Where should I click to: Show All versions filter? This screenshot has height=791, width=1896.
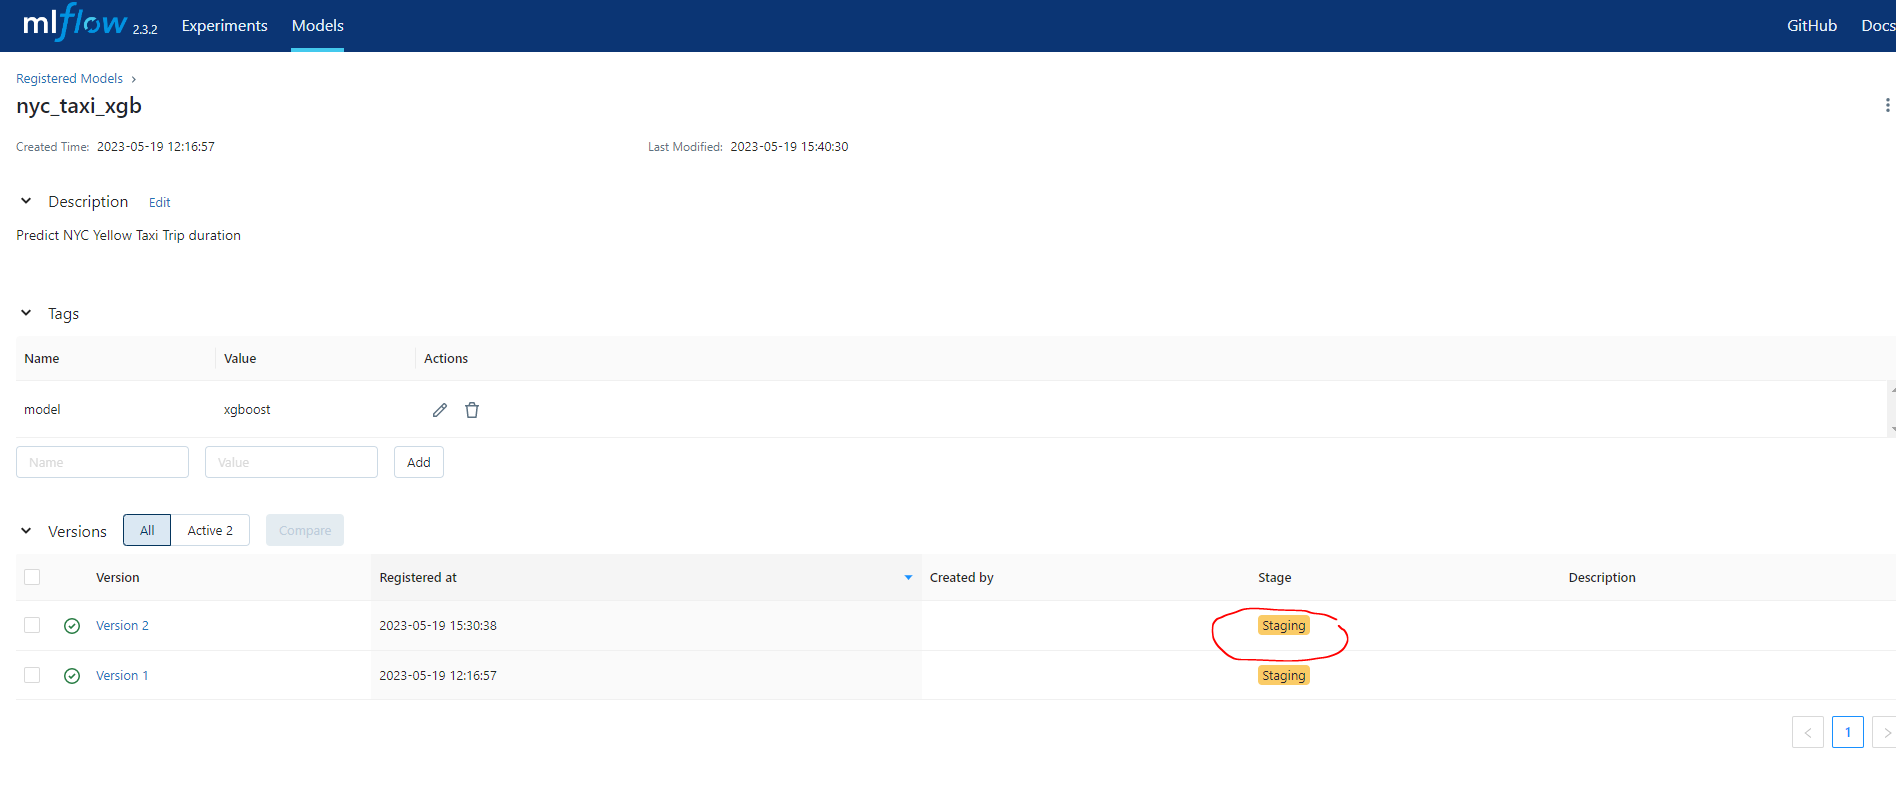tap(147, 530)
